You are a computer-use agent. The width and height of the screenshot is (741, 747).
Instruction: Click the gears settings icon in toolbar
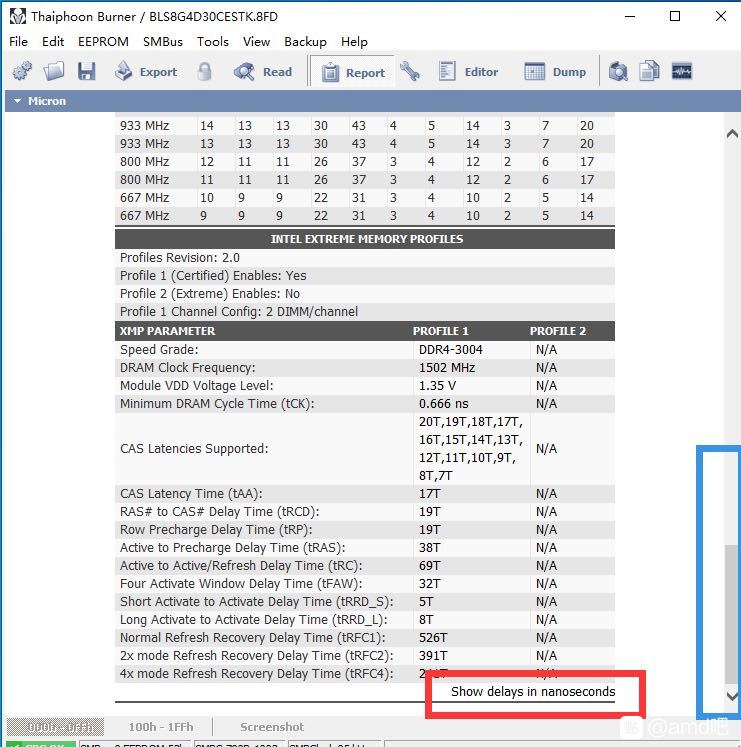22,71
